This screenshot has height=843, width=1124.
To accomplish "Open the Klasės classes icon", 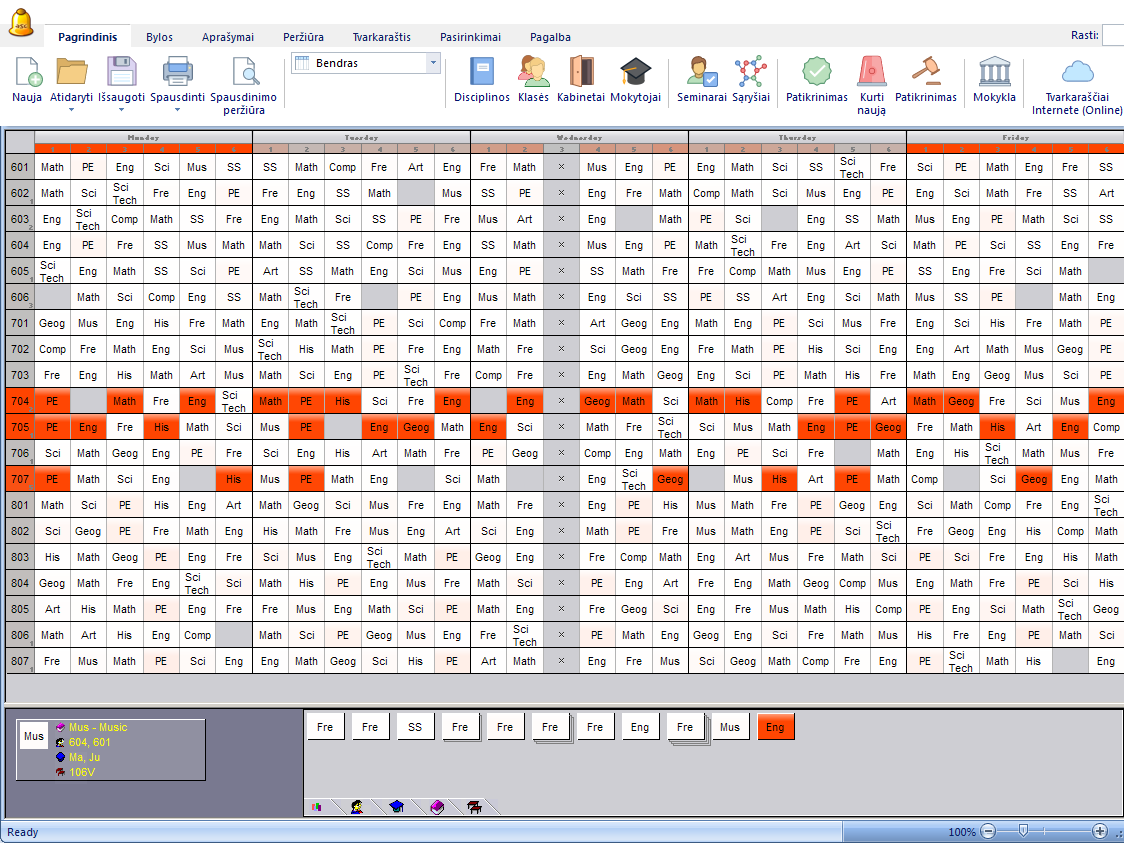I will coord(533,73).
